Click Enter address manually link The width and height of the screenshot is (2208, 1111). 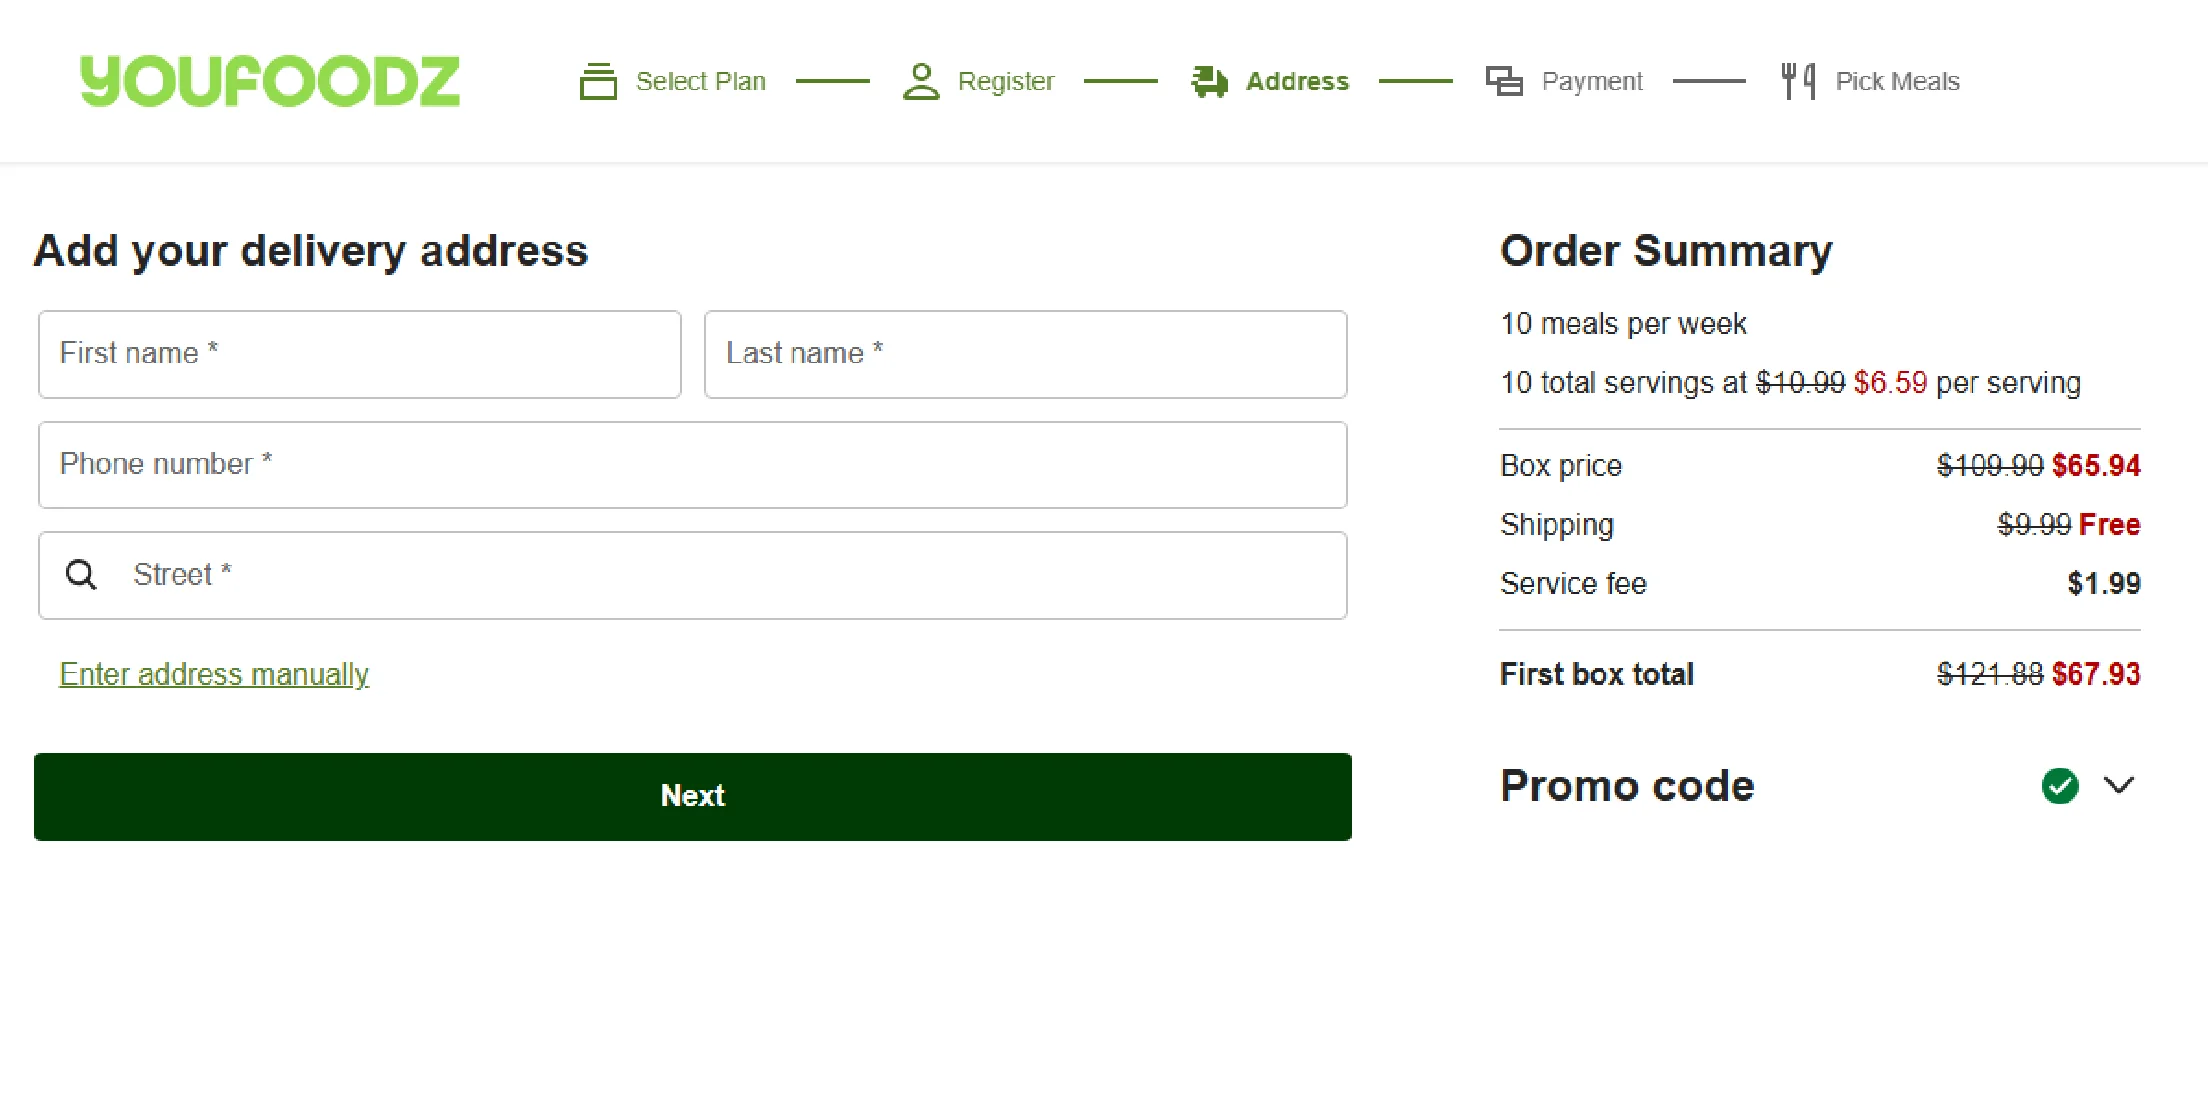tap(214, 674)
